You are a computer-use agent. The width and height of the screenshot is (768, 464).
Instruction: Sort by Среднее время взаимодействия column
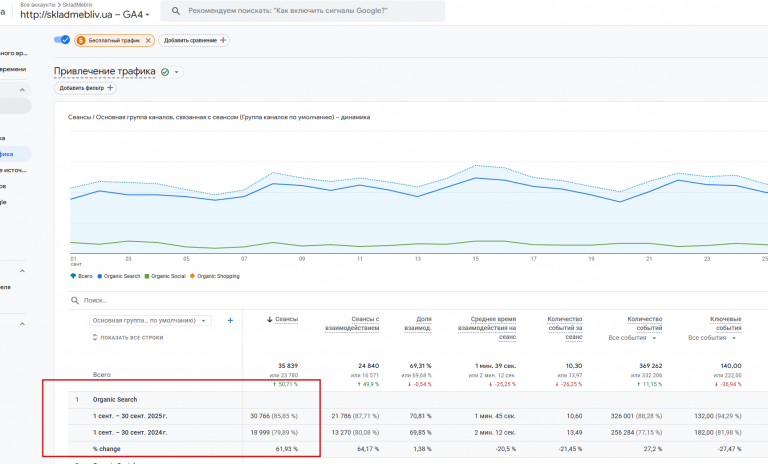point(487,328)
